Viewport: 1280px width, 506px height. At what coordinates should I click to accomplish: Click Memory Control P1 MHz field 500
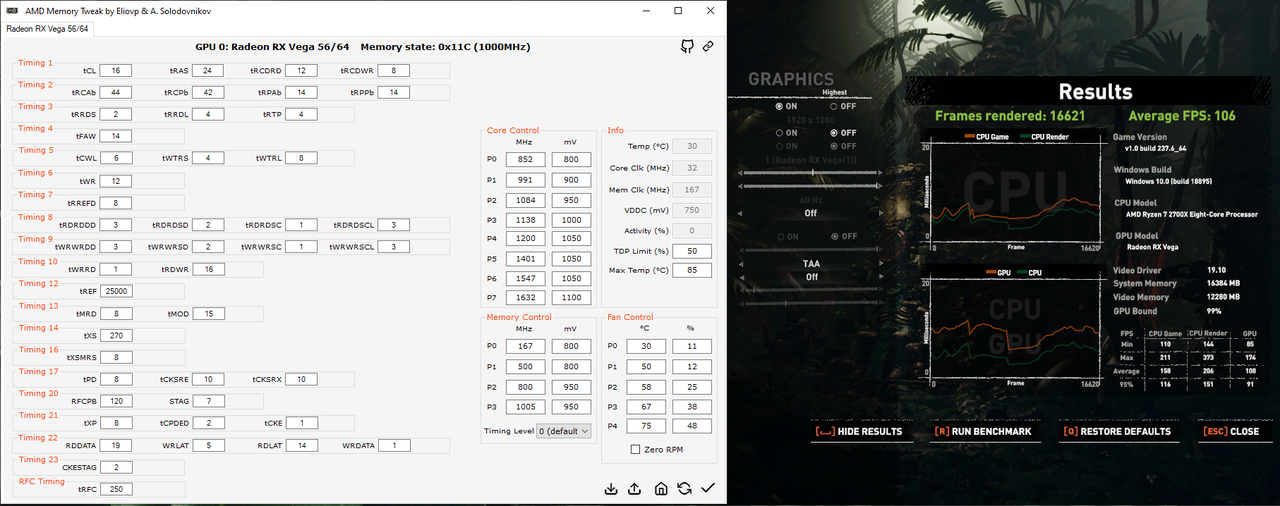524,366
